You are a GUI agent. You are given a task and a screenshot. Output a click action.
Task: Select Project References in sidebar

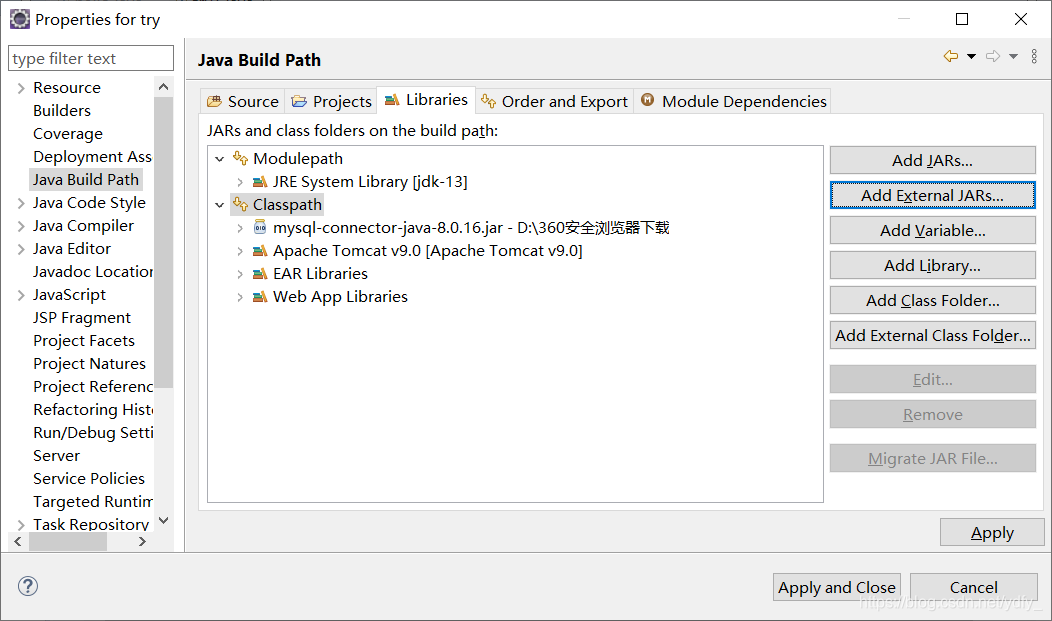93,386
